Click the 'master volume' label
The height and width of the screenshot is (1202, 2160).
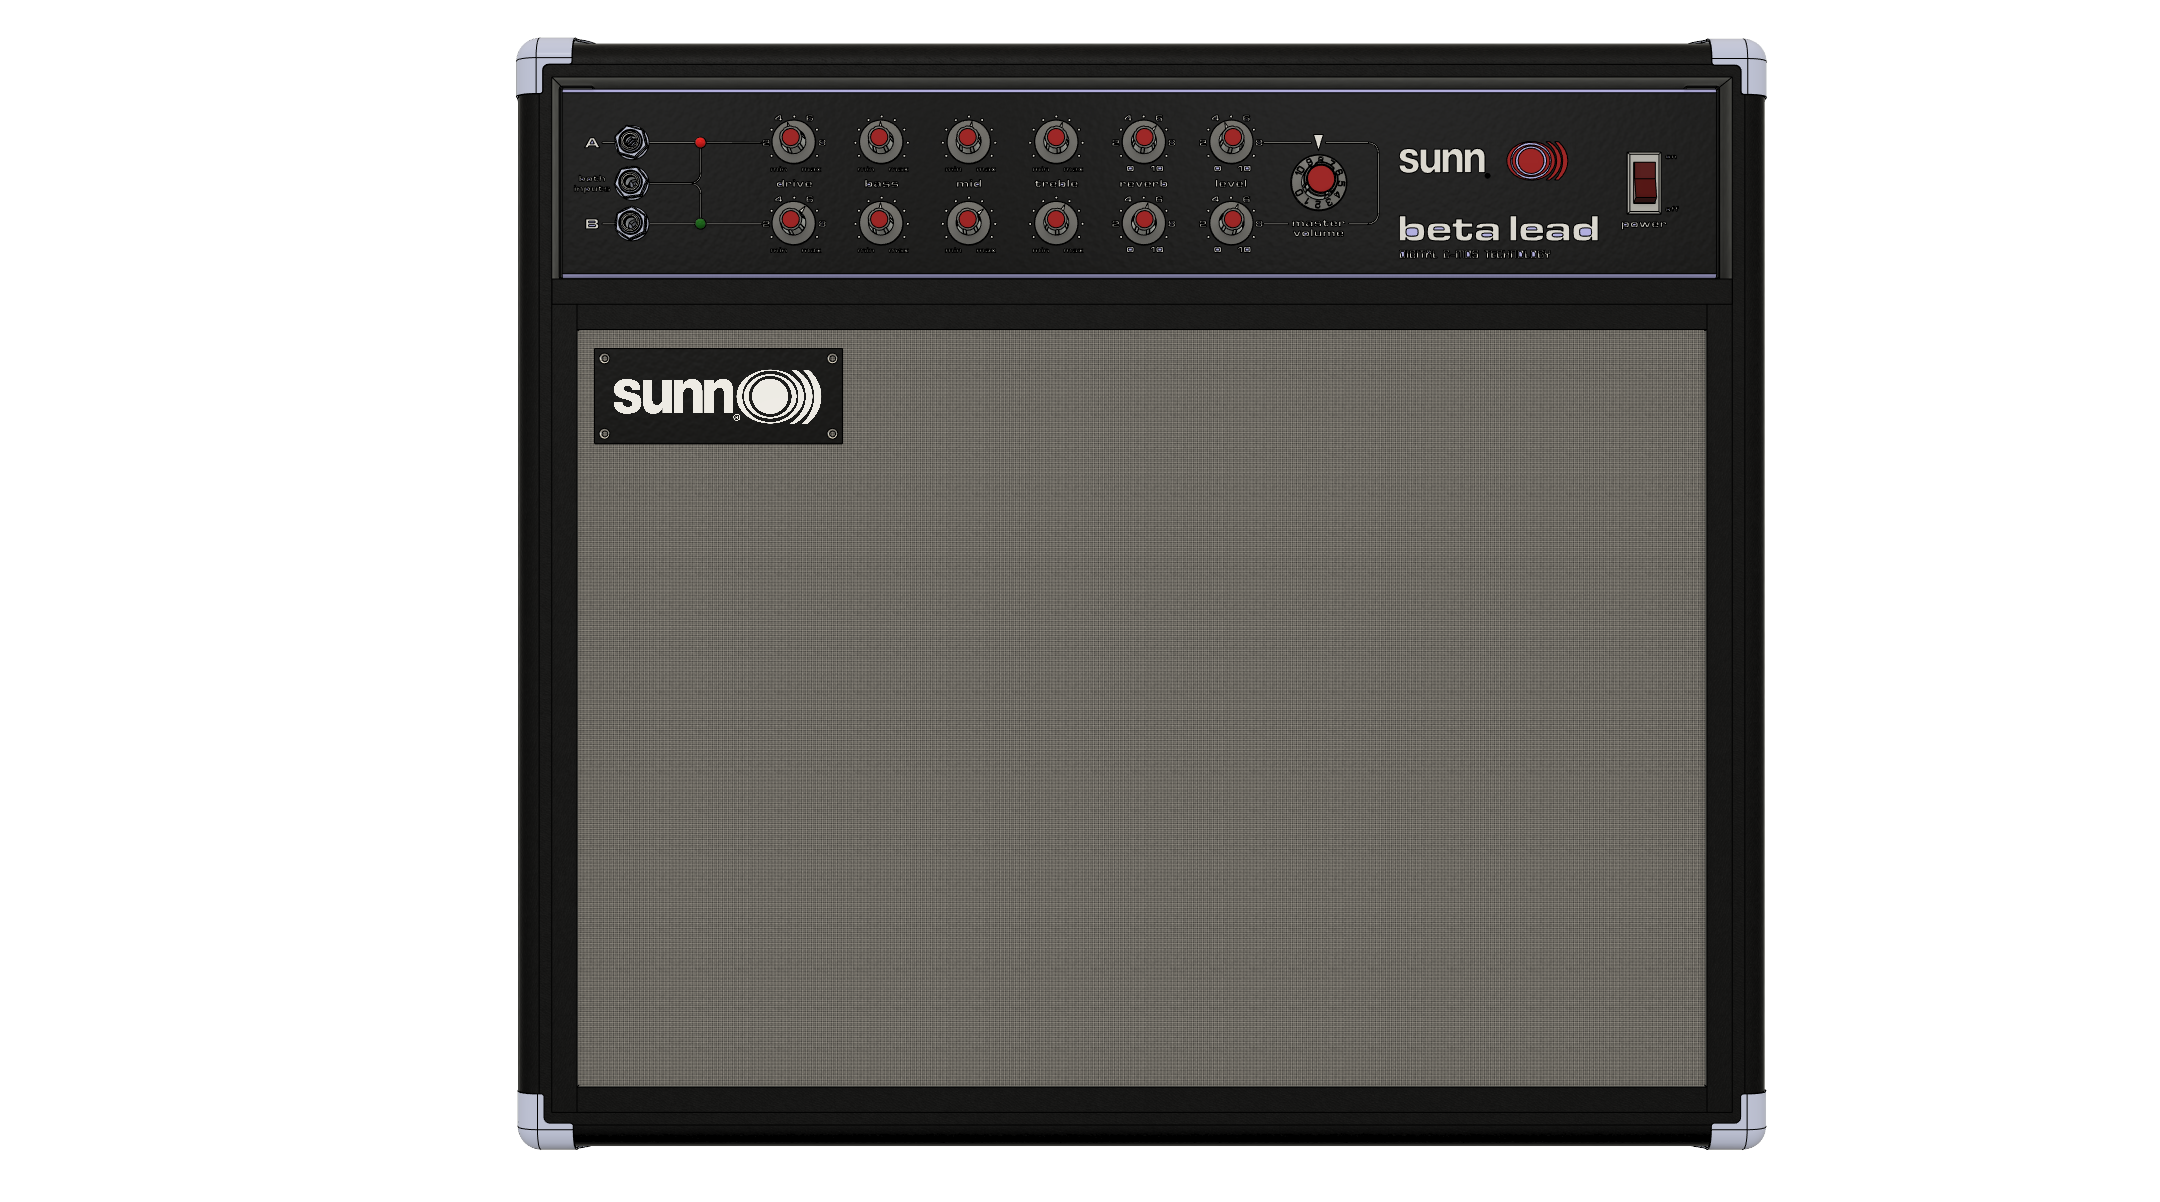click(x=1318, y=228)
